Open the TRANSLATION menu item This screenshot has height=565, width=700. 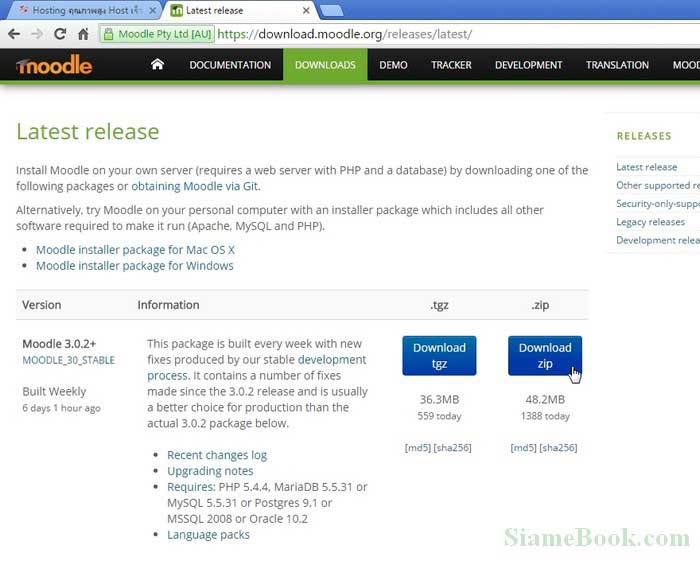[x=617, y=65]
